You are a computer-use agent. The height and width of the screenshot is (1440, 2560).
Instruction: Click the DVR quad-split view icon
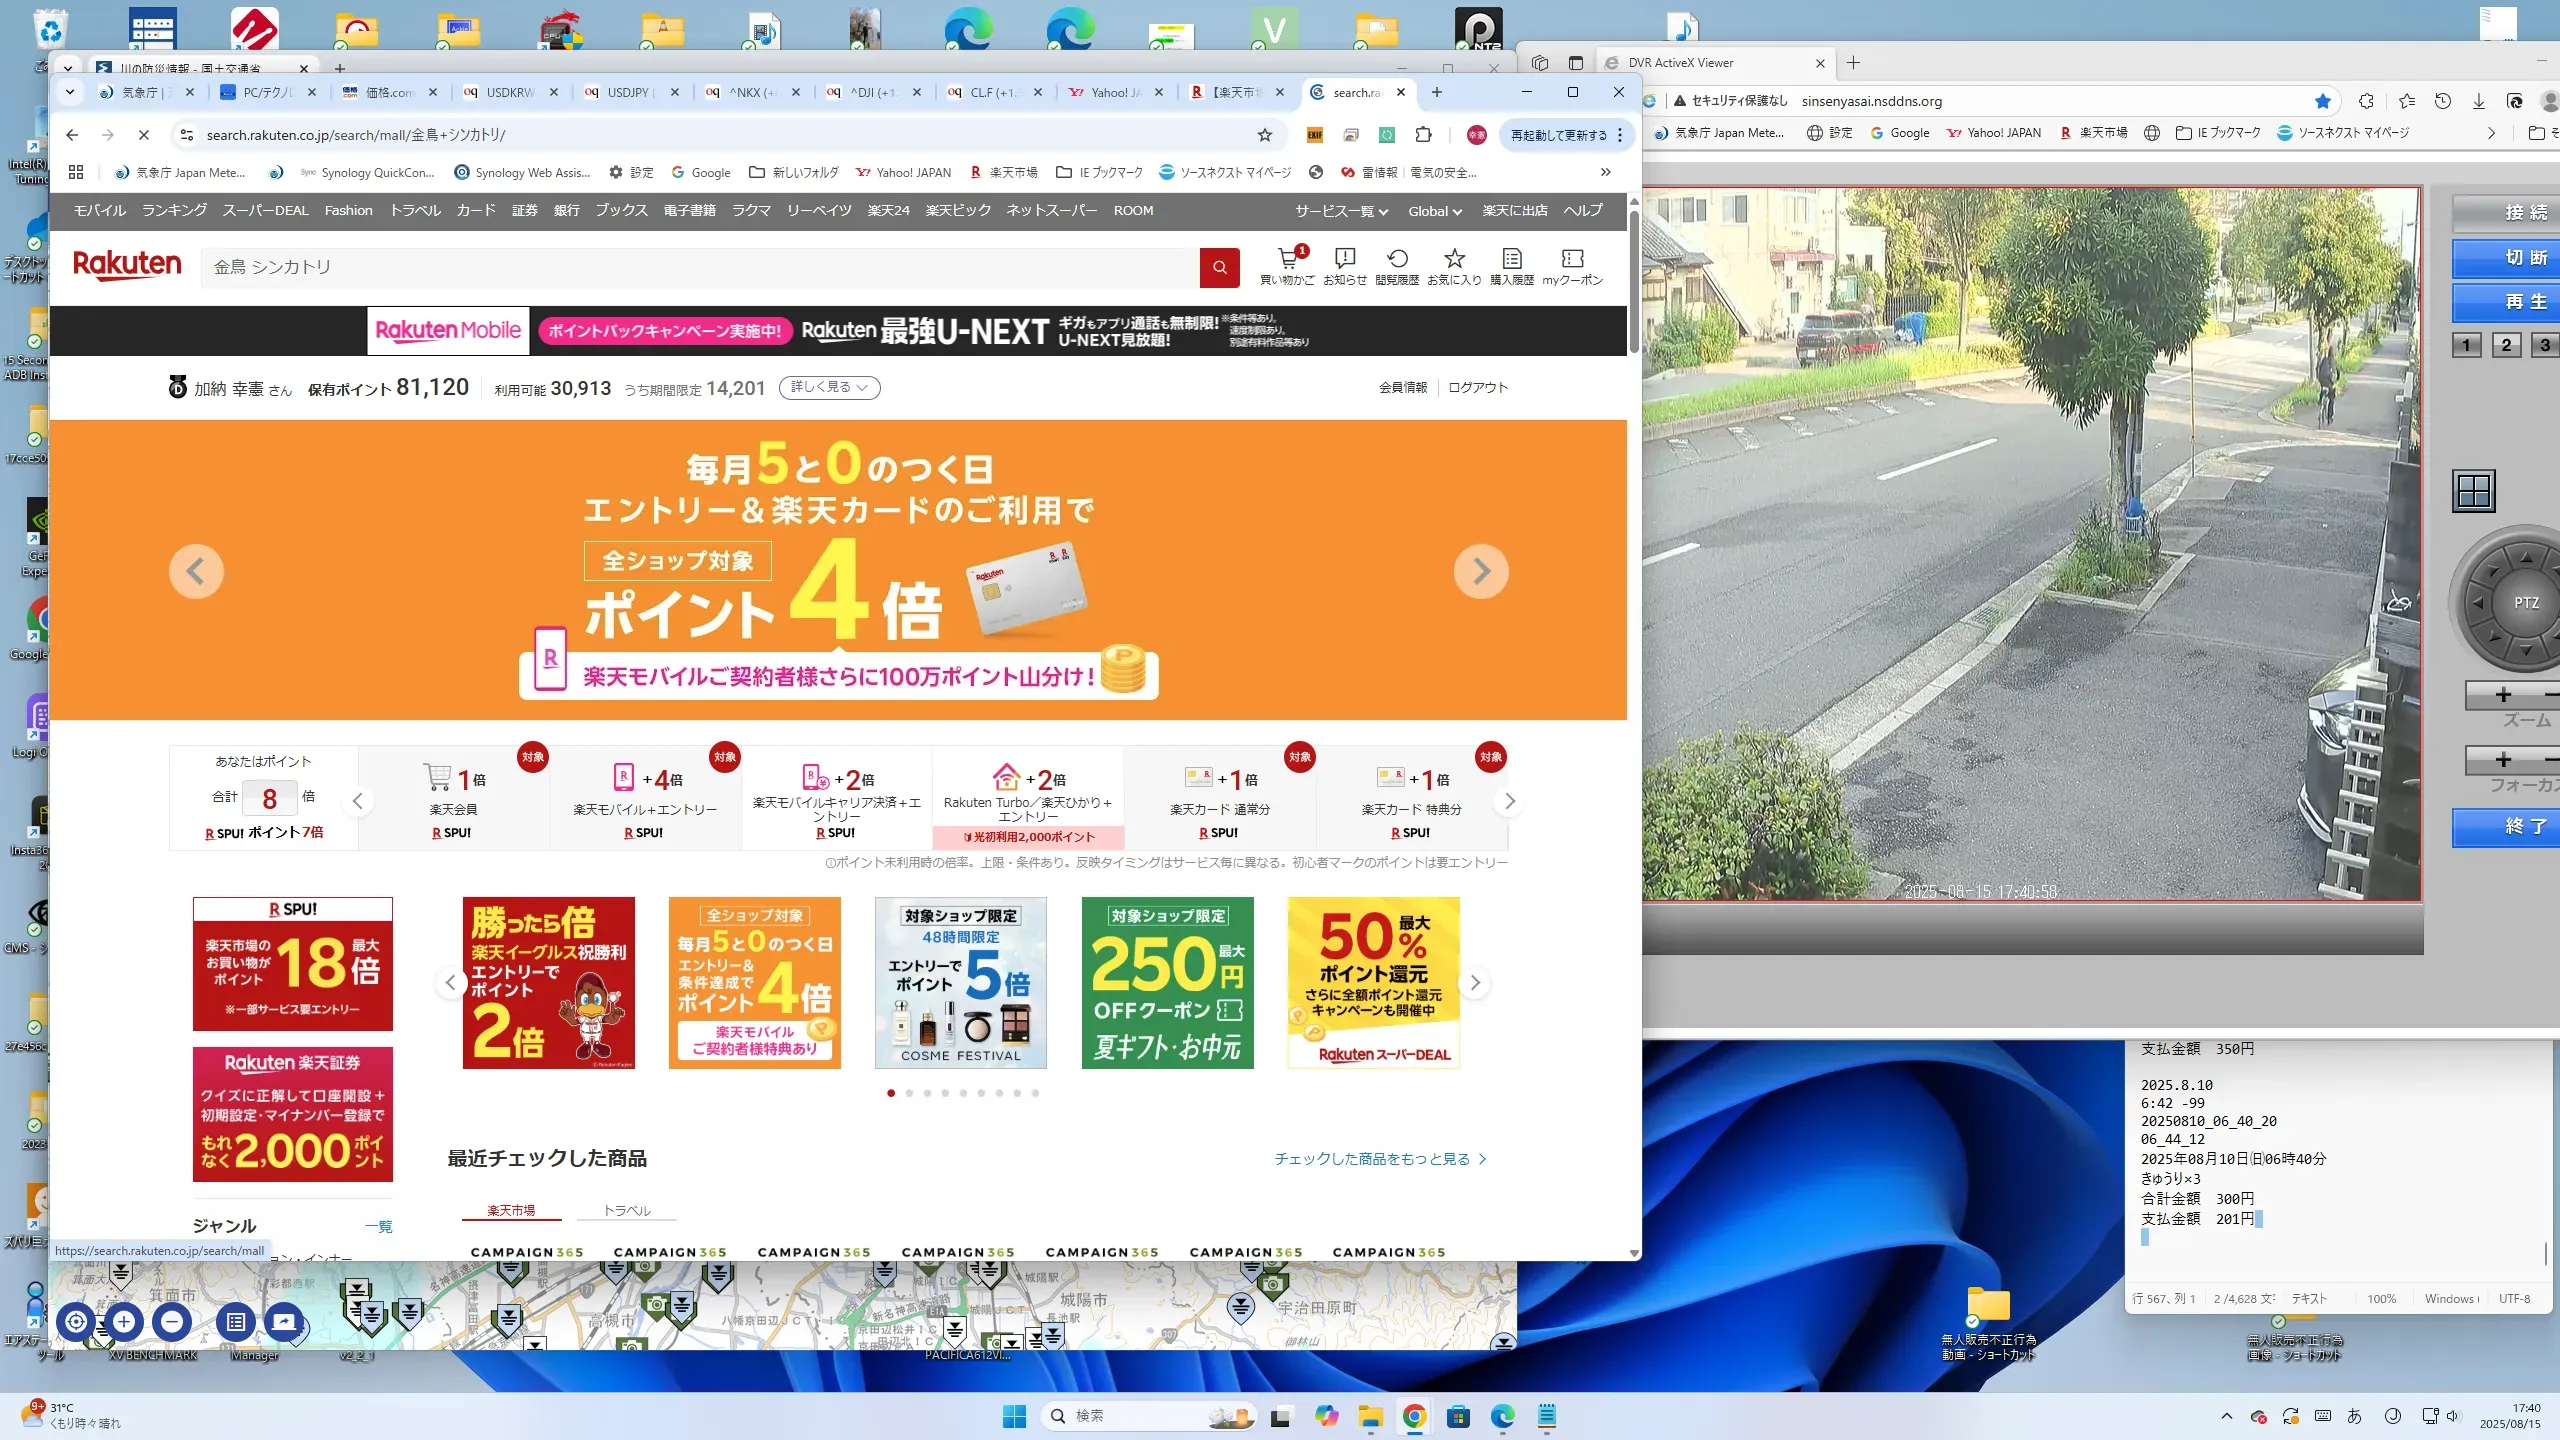[2473, 491]
